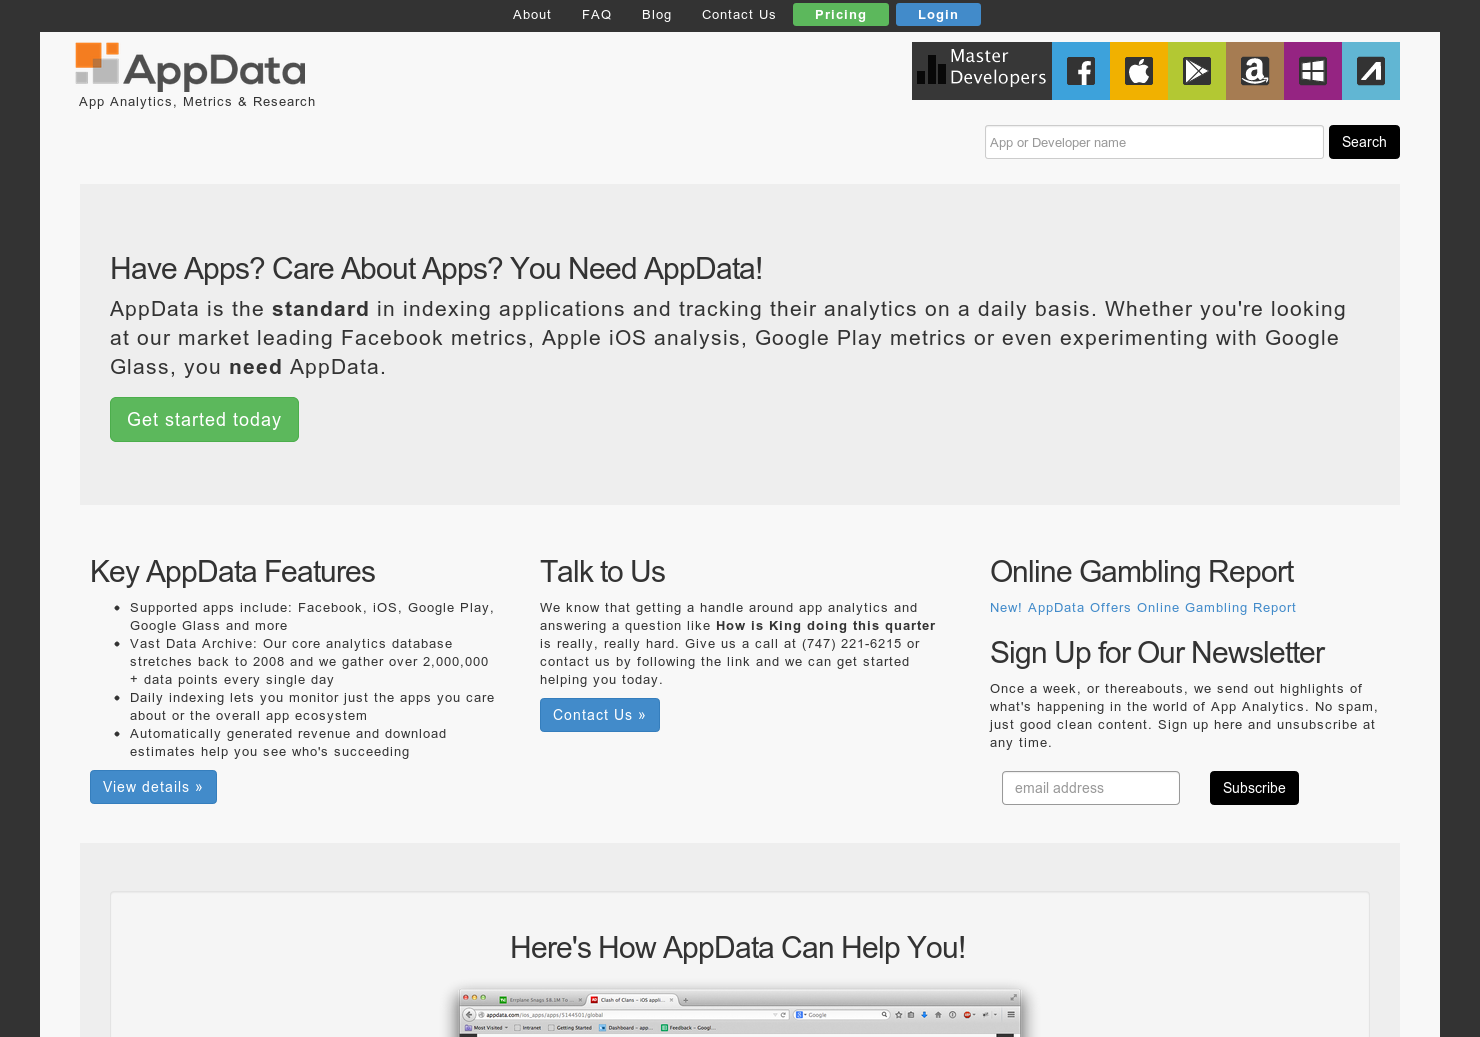Navigate to the FAQ section
The height and width of the screenshot is (1037, 1480).
pos(596,14)
